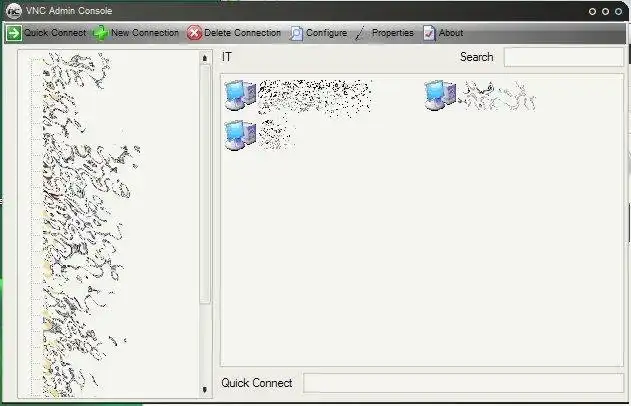
Task: Click the tree scrollbar up arrow
Action: (205, 58)
